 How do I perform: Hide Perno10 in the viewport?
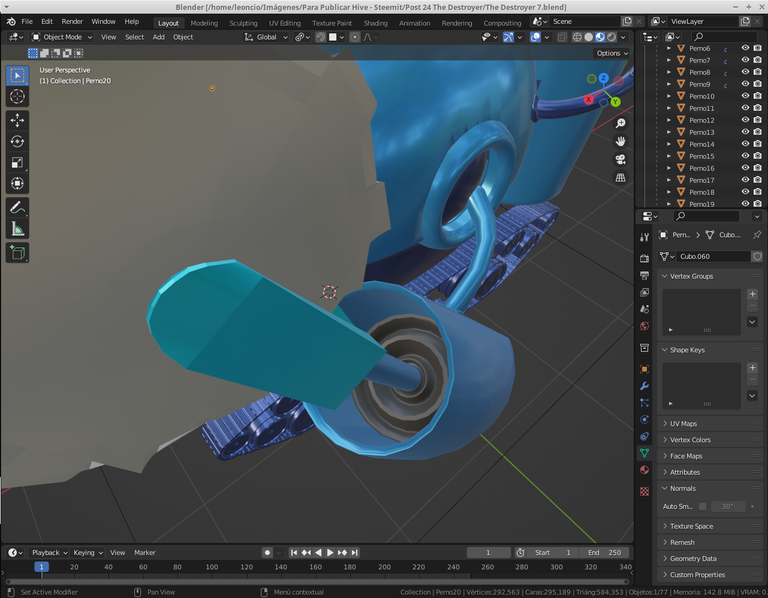coord(745,96)
